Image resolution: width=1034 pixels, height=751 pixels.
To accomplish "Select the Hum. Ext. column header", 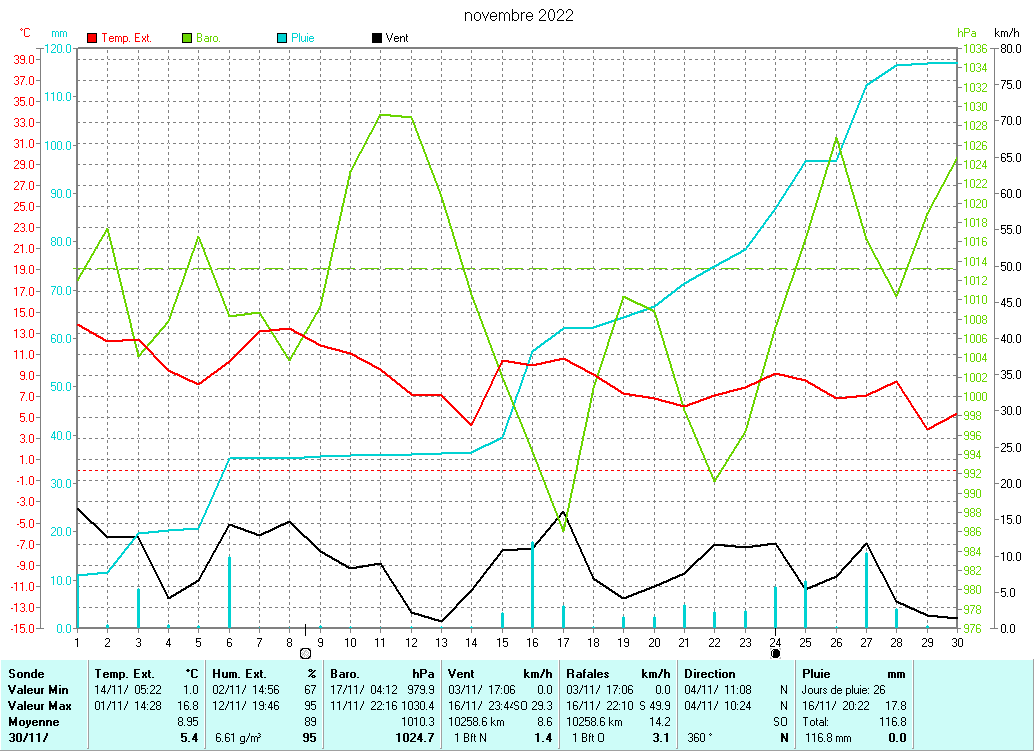I will pyautogui.click(x=243, y=674).
